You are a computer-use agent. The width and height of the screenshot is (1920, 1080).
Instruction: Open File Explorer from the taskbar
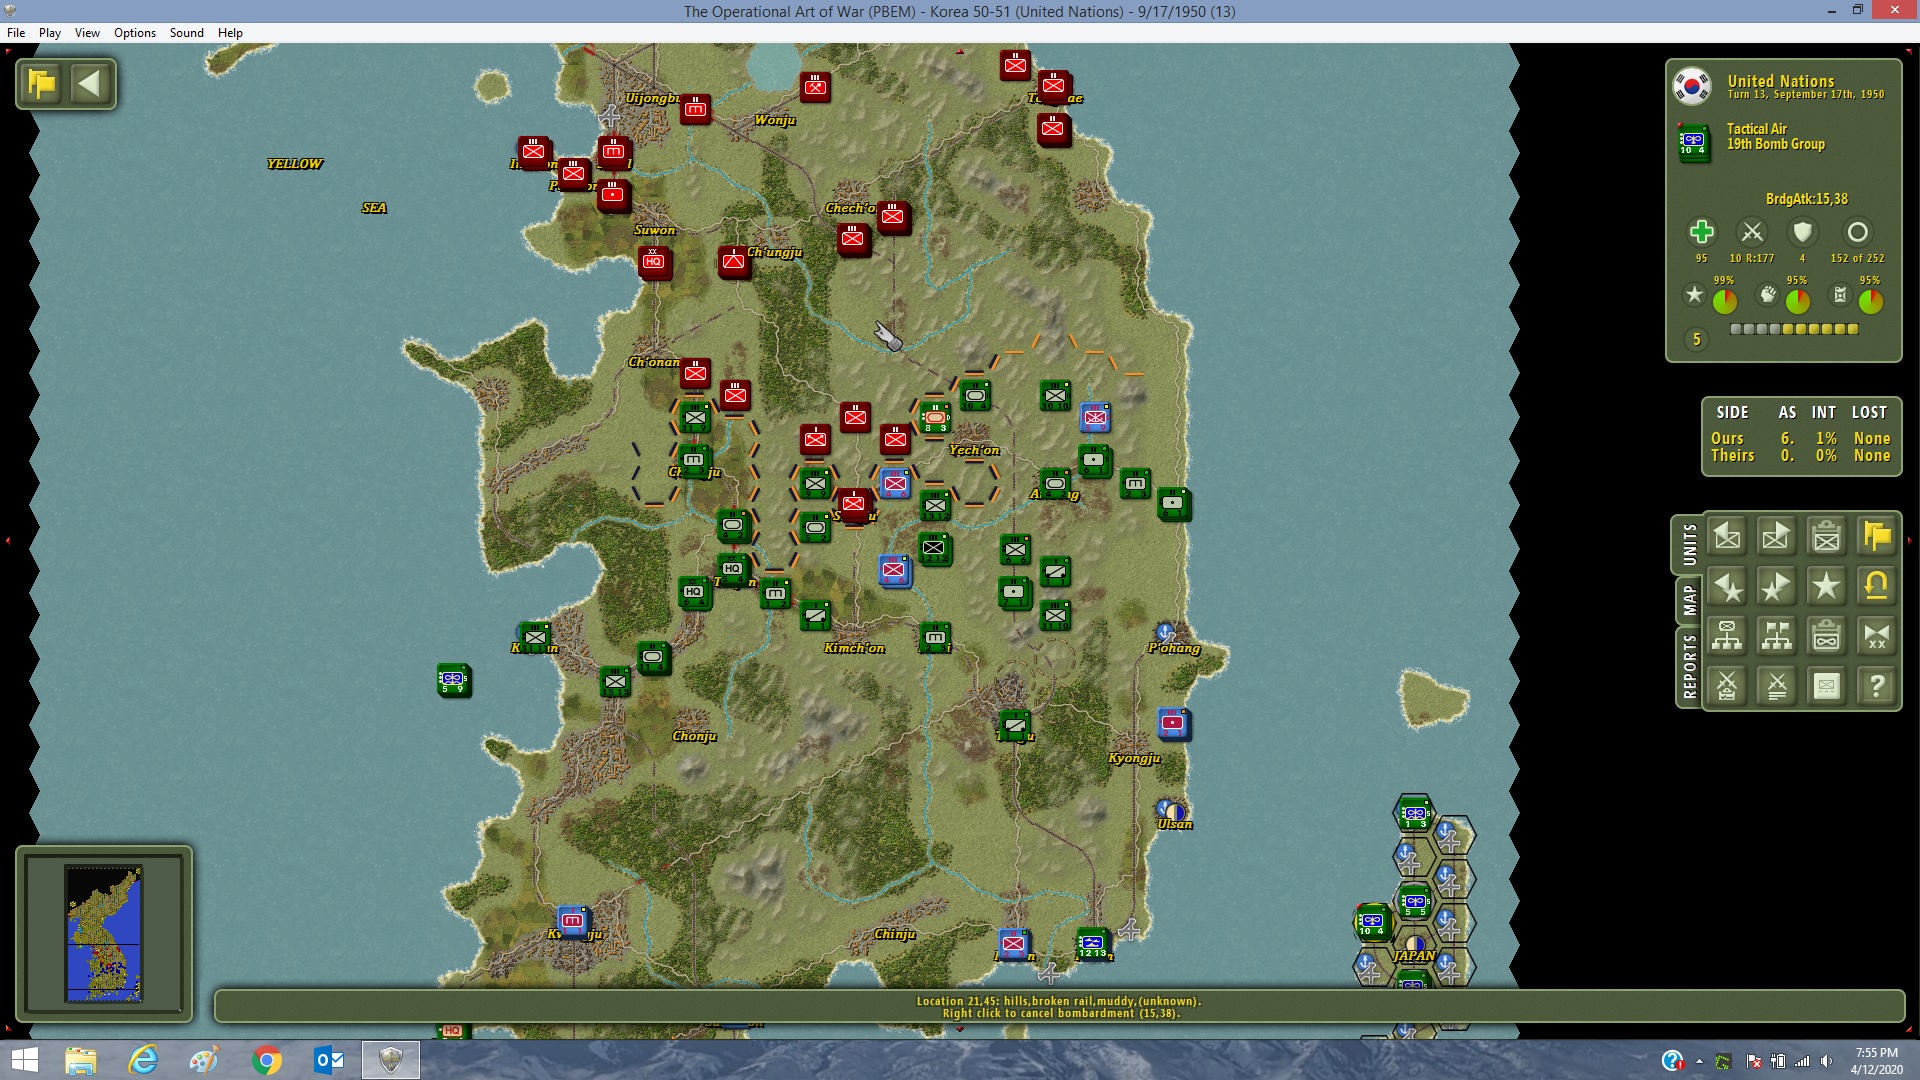[x=80, y=1060]
